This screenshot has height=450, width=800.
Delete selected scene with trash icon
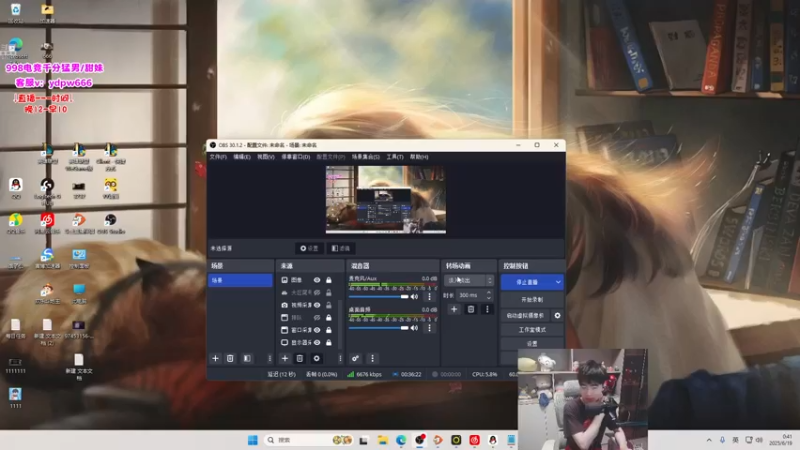230,359
